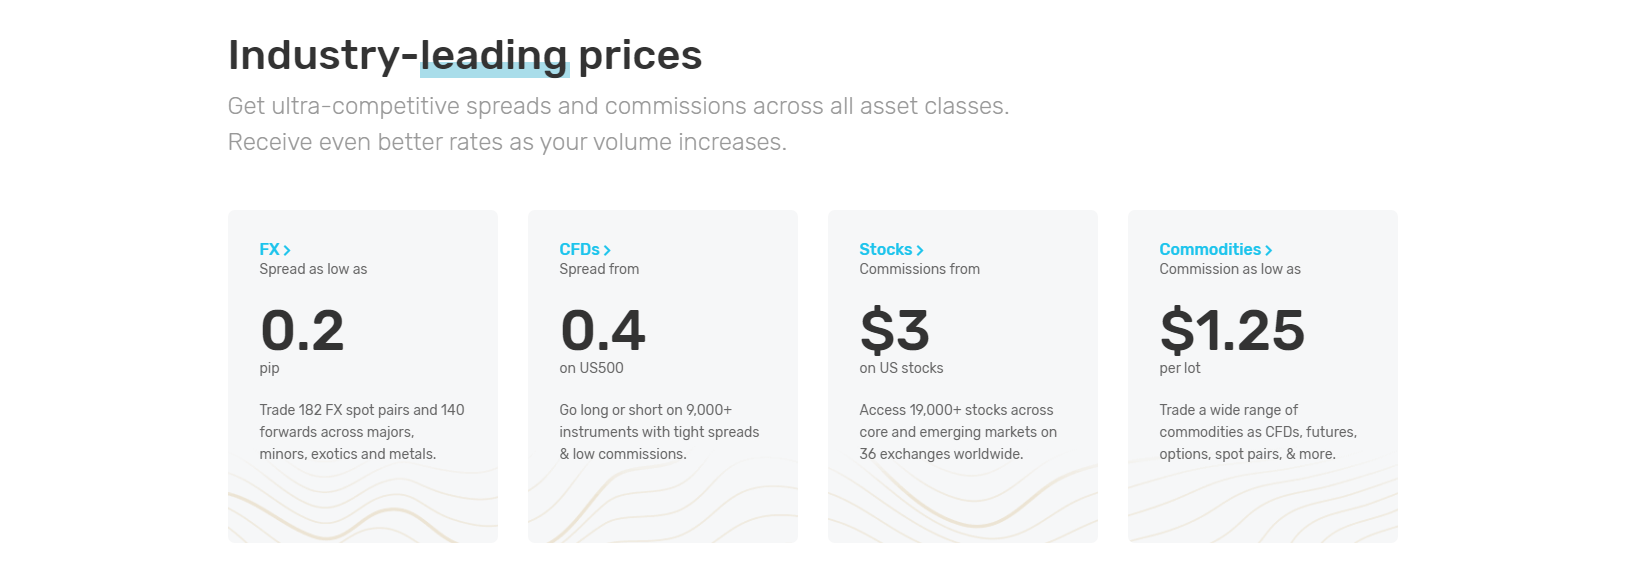
Task: Open the FX pricing link
Action: 269,250
